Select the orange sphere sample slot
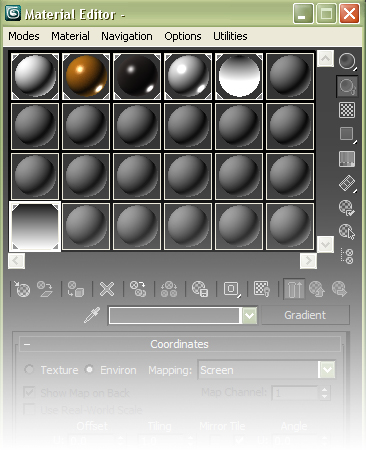 point(86,77)
